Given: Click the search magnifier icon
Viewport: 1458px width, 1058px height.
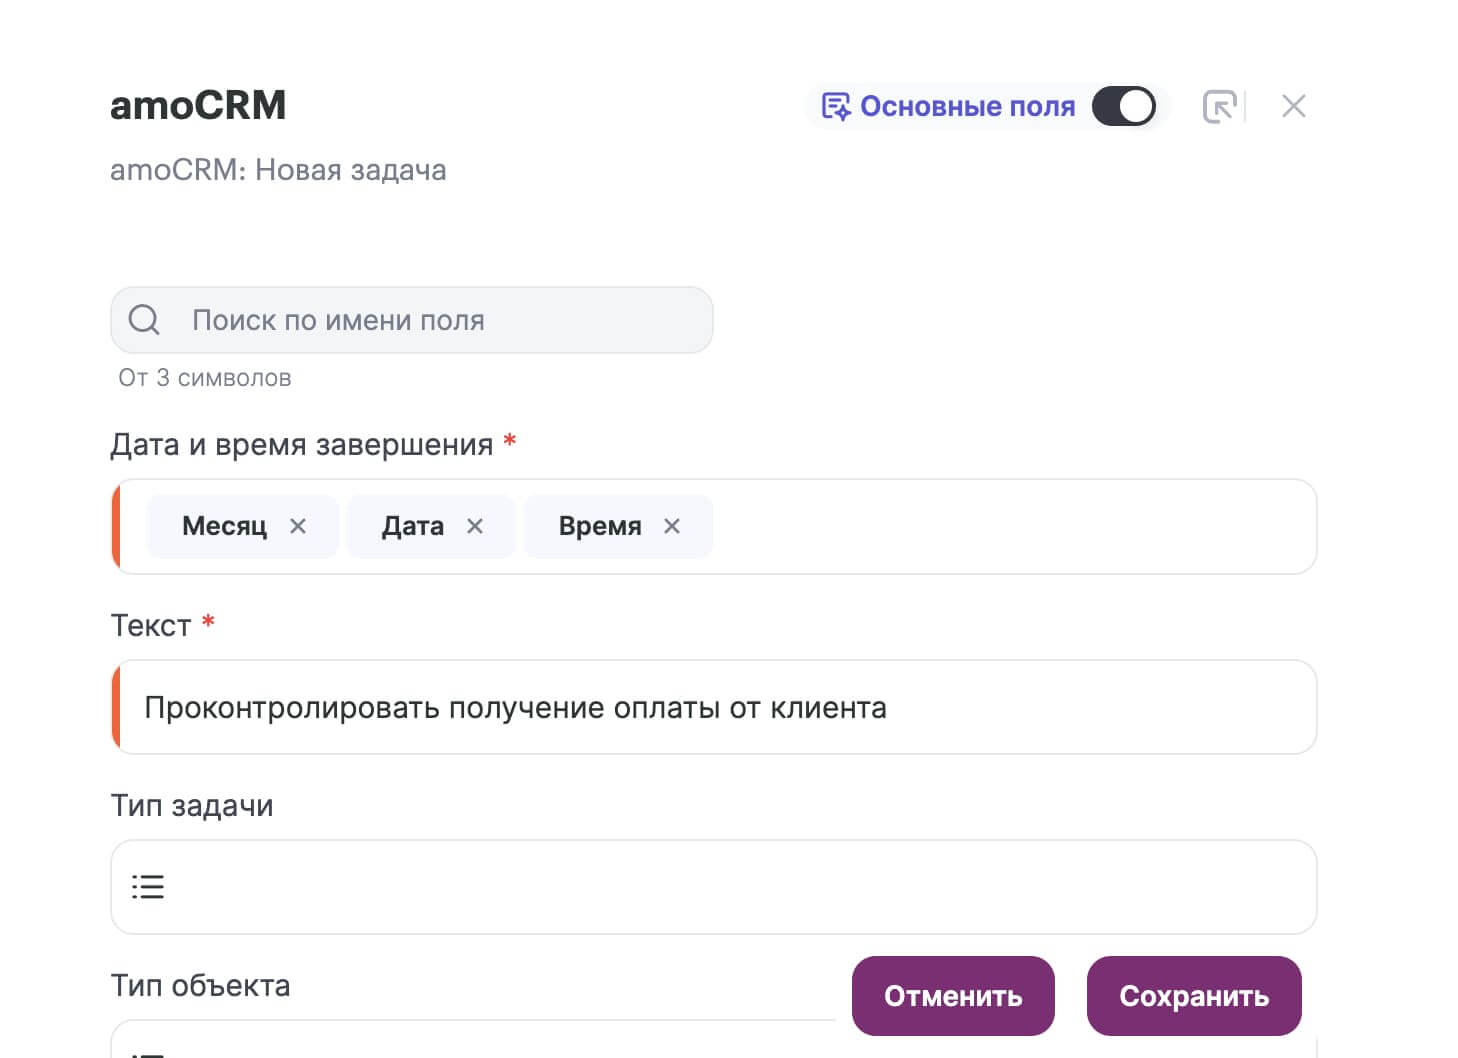Looking at the screenshot, I should (144, 320).
